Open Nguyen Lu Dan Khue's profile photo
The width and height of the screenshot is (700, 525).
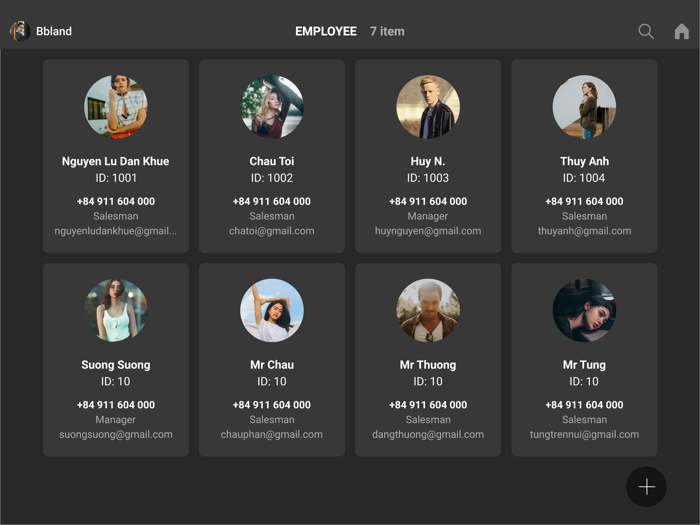[116, 107]
